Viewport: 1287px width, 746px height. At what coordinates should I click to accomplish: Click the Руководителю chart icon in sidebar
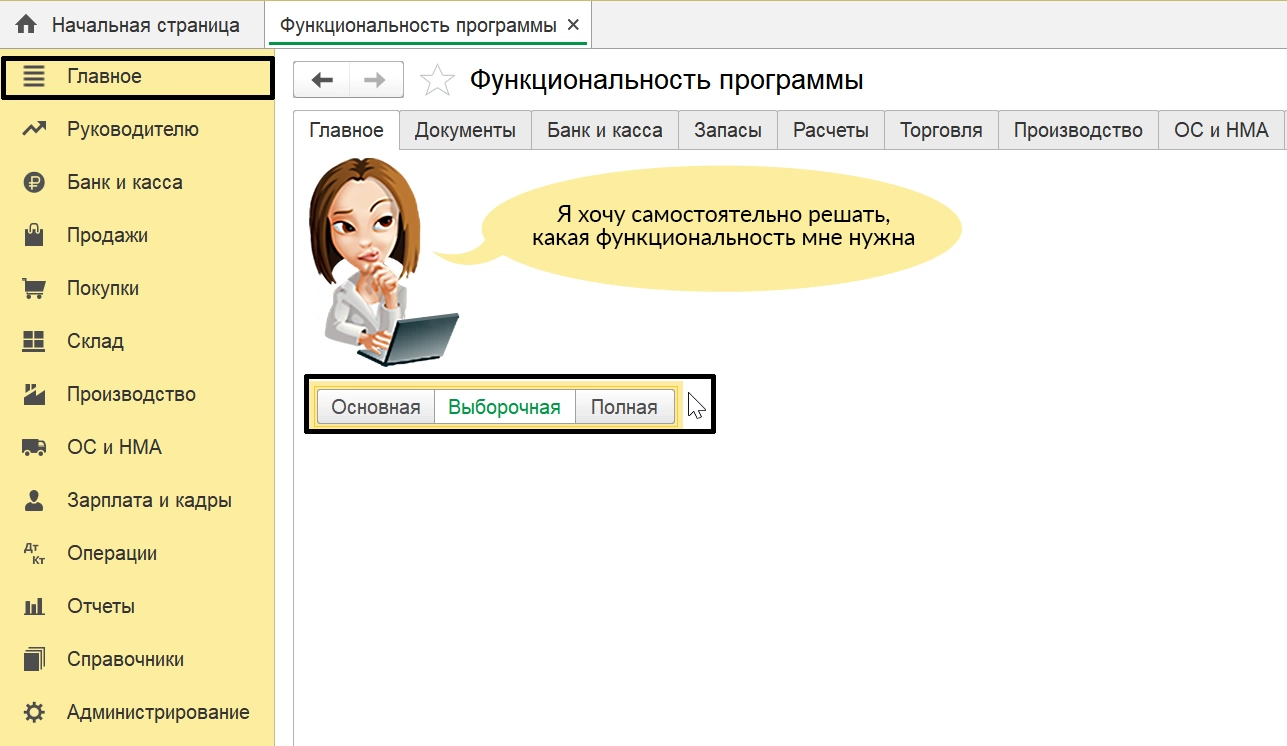(35, 129)
